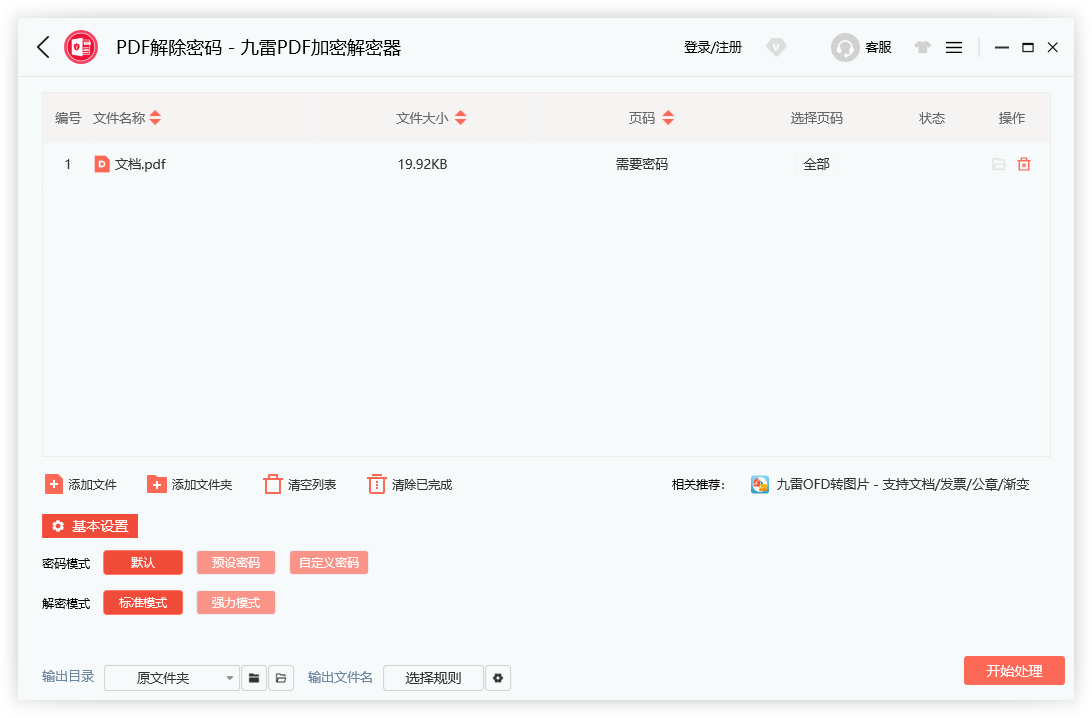Select 强力模式 decryption mode
Screen dimensions: 1092x718
pyautogui.click(x=236, y=603)
